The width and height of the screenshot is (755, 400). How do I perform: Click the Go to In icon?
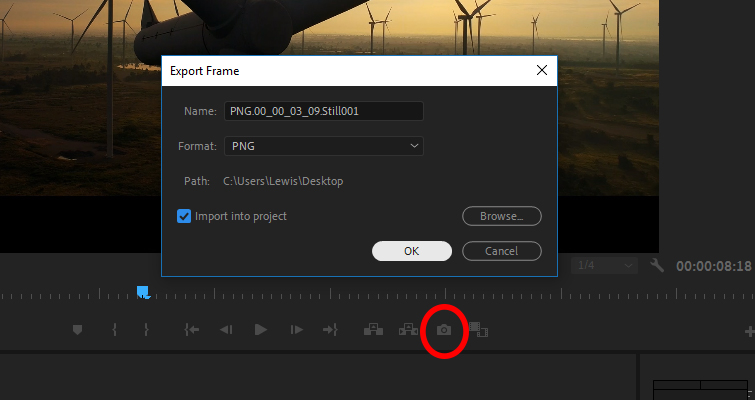point(192,330)
